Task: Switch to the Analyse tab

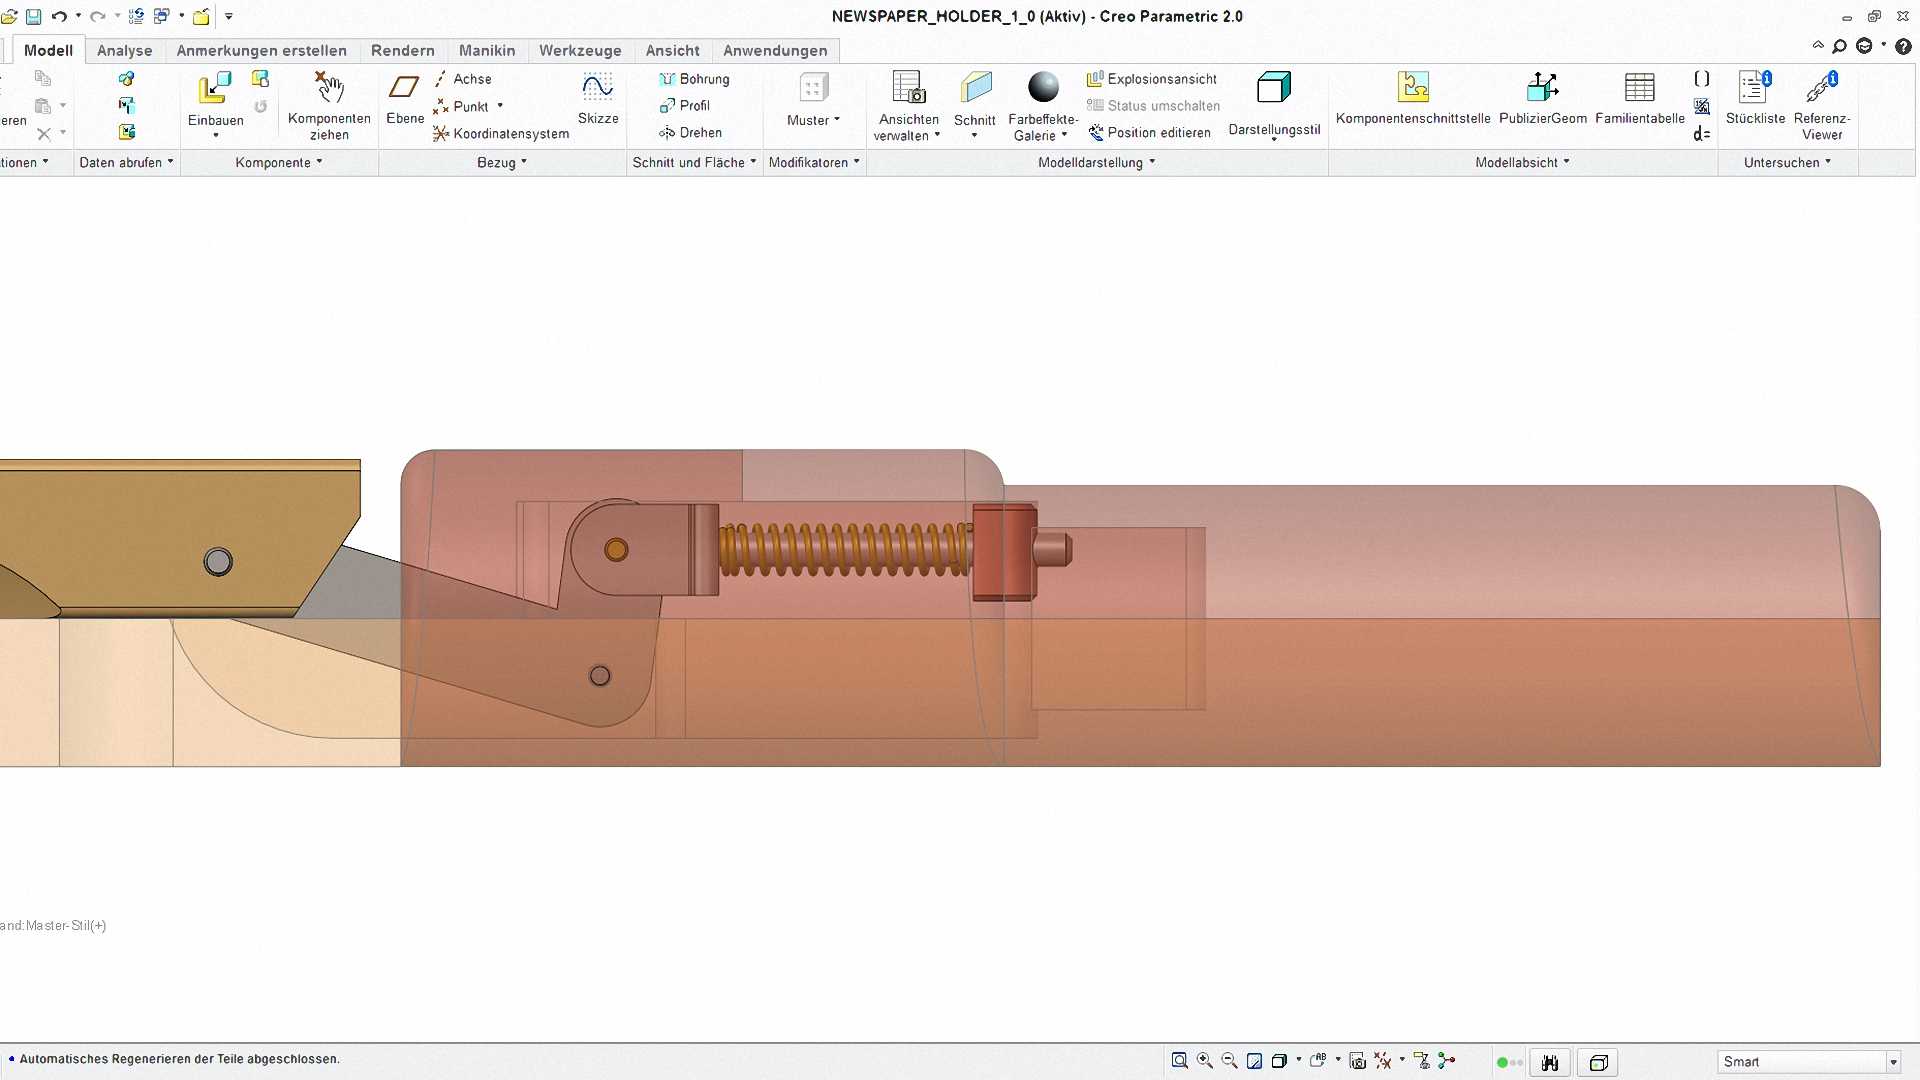Action: pyautogui.click(x=125, y=51)
